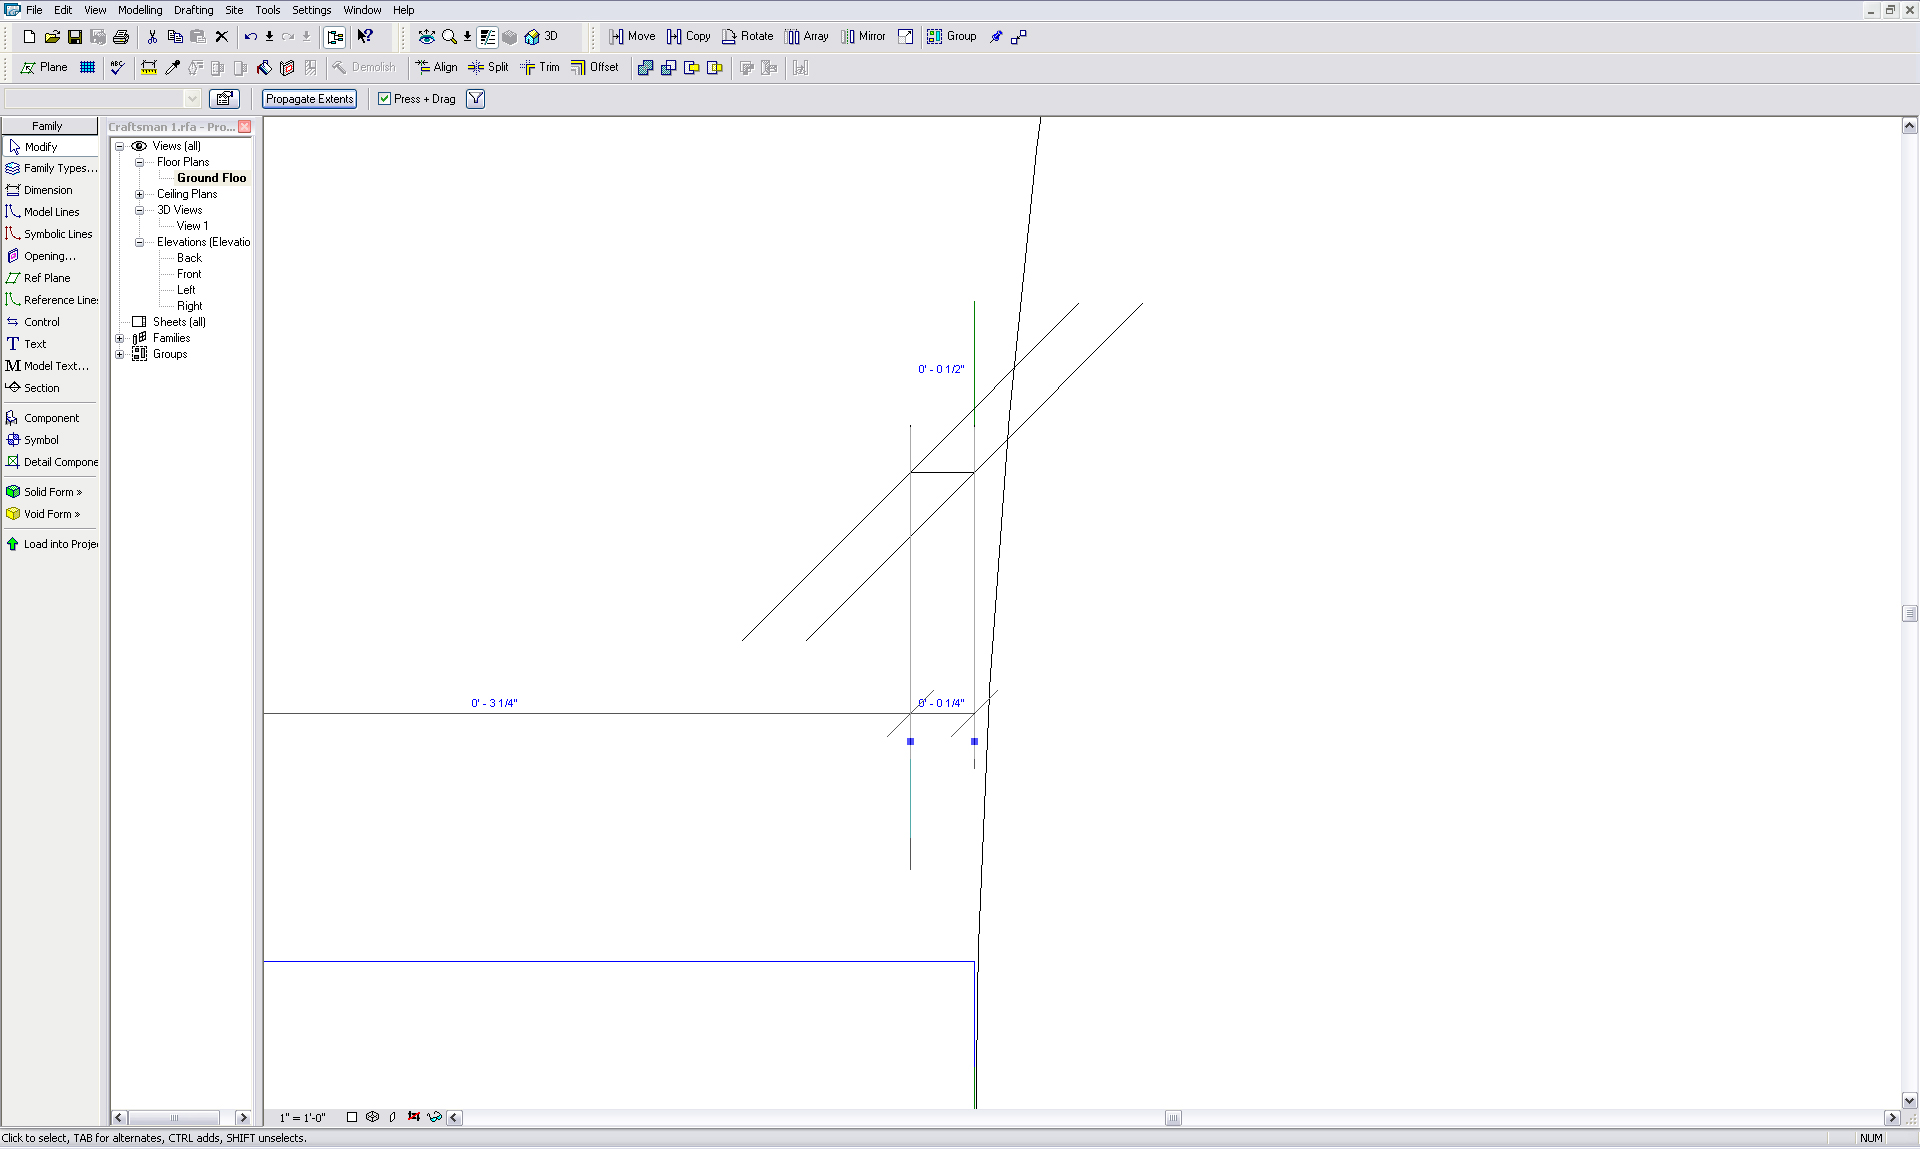Screen dimensions: 1920x1149
Task: Select the Align tool
Action: pos(436,68)
